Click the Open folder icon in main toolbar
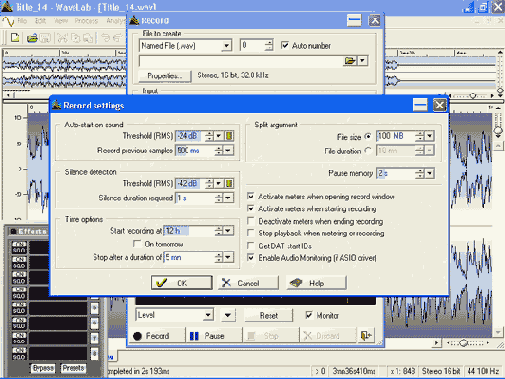Screen dimensions: 505x379 [x=32, y=38]
